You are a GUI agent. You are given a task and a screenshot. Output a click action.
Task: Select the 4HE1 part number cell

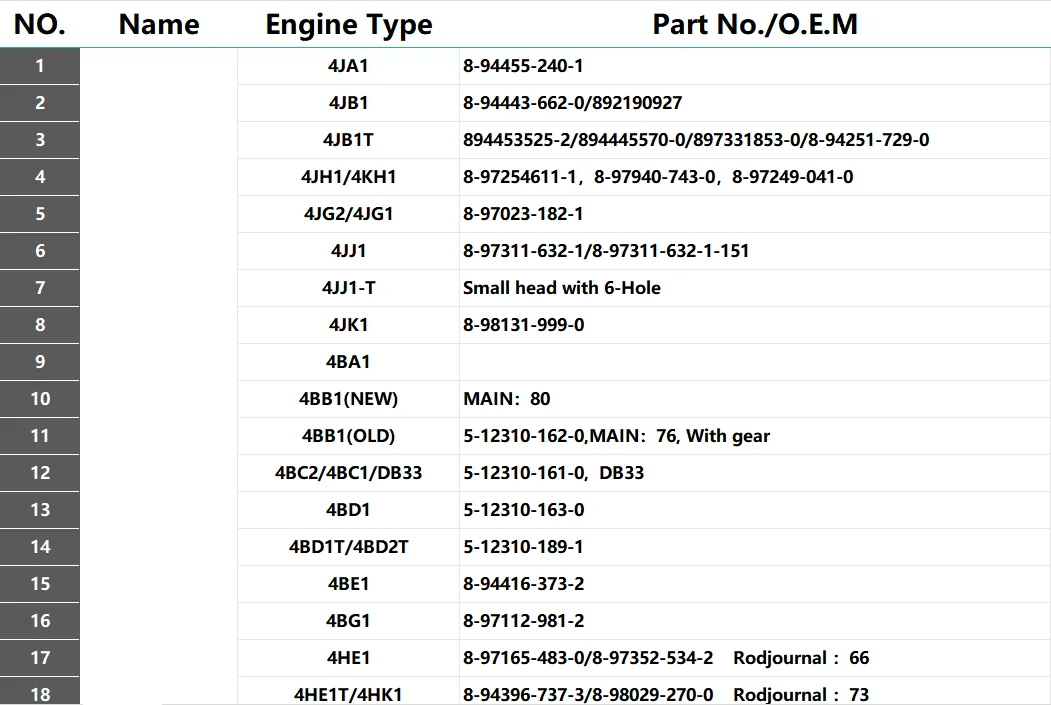tap(665, 658)
